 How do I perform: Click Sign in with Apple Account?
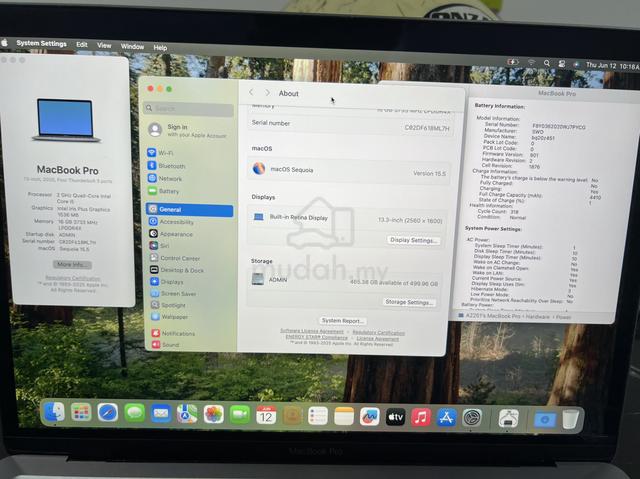click(x=188, y=131)
